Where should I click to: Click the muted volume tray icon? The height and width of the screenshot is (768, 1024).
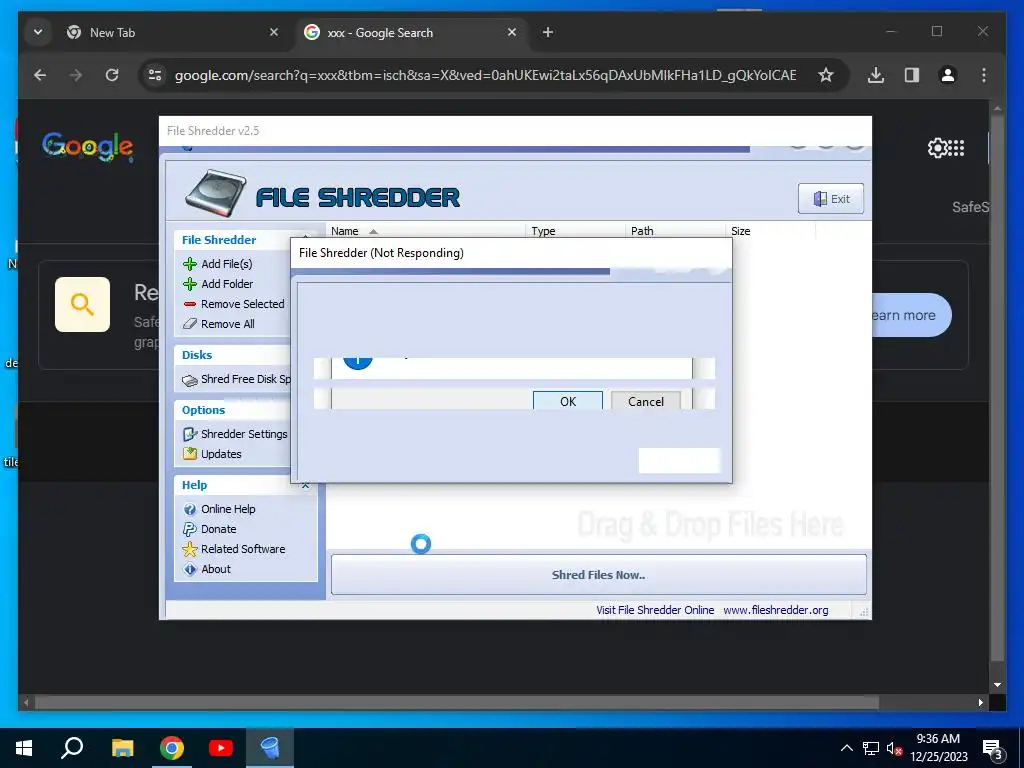tap(894, 748)
